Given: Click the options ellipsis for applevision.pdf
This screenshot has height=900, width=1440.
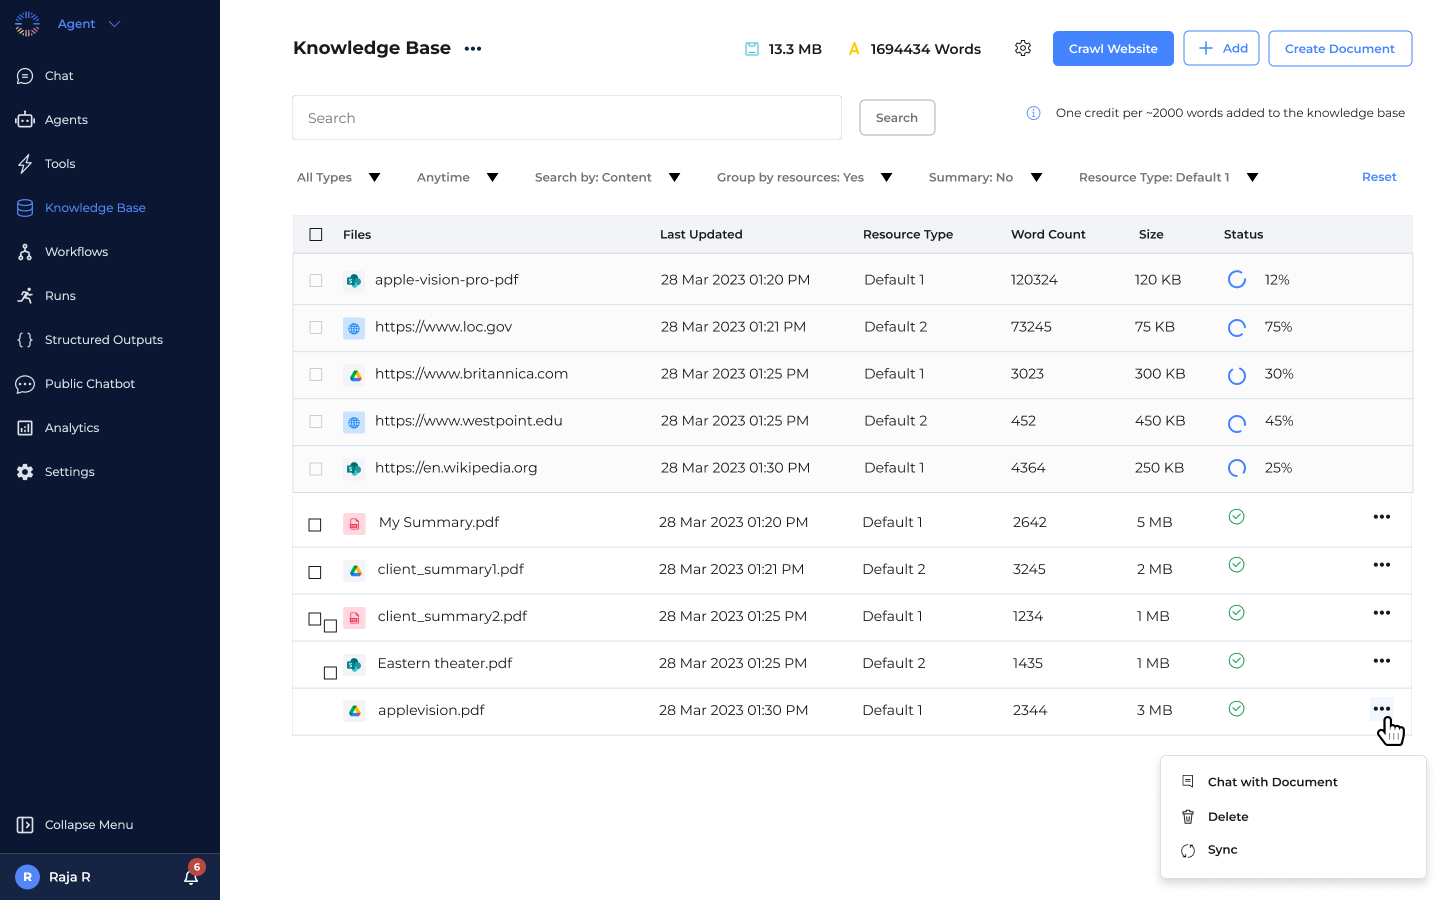Looking at the screenshot, I should [1382, 709].
